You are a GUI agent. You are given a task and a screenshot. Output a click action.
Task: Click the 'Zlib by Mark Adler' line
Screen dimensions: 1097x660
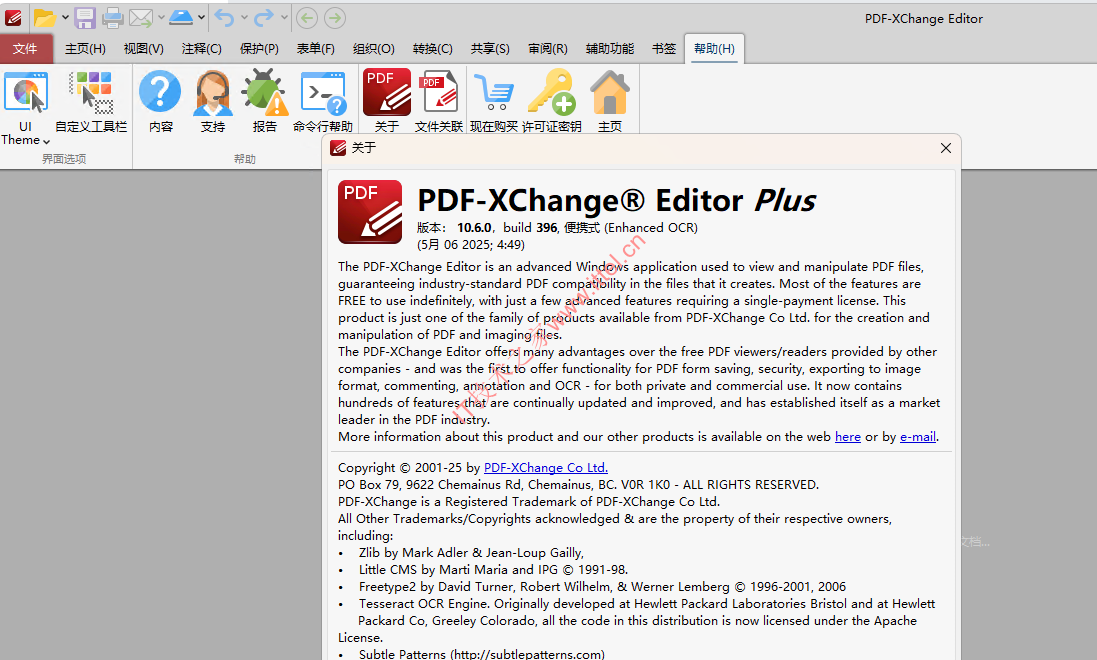[471, 553]
